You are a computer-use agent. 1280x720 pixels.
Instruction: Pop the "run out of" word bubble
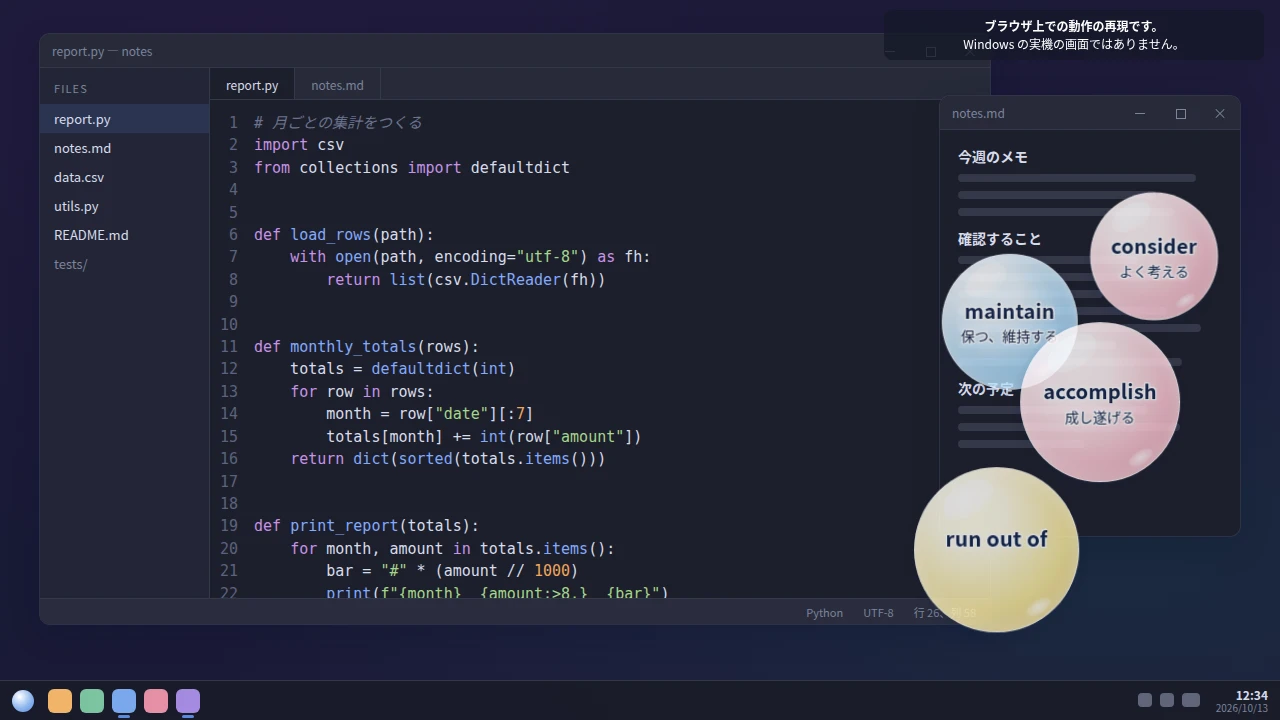pyautogui.click(x=996, y=550)
